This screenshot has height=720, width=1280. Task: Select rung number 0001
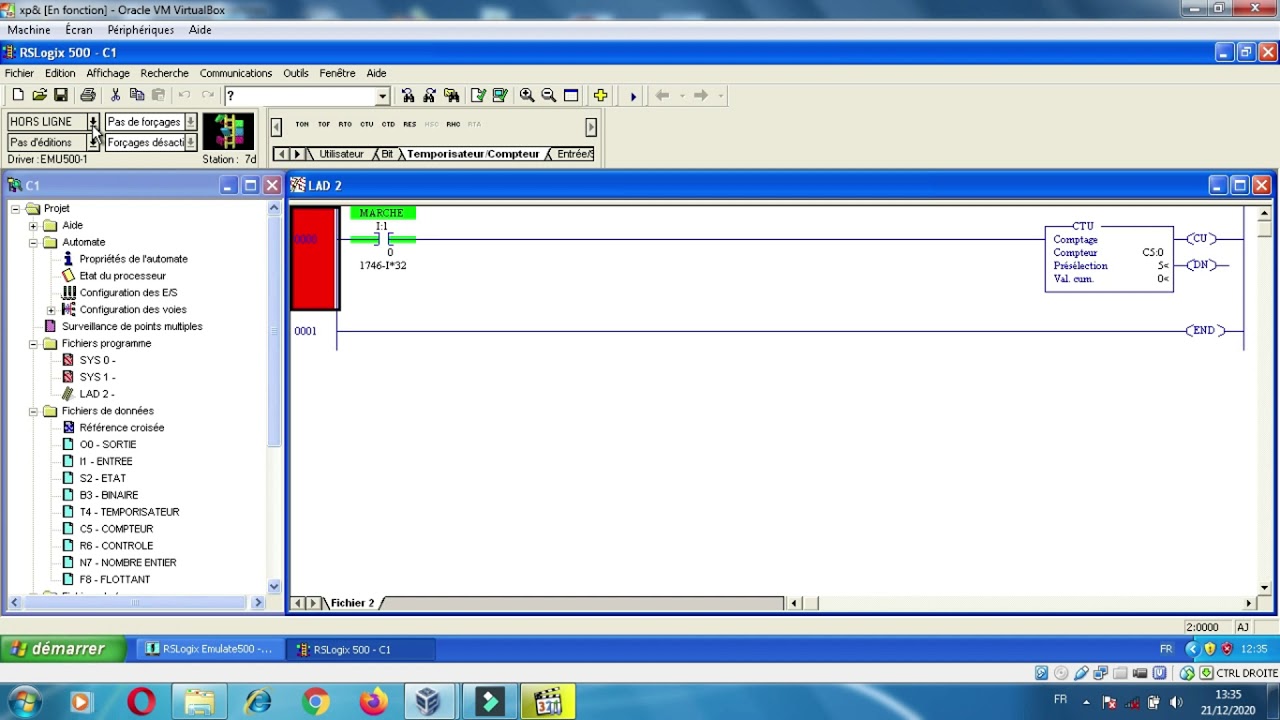pos(305,331)
